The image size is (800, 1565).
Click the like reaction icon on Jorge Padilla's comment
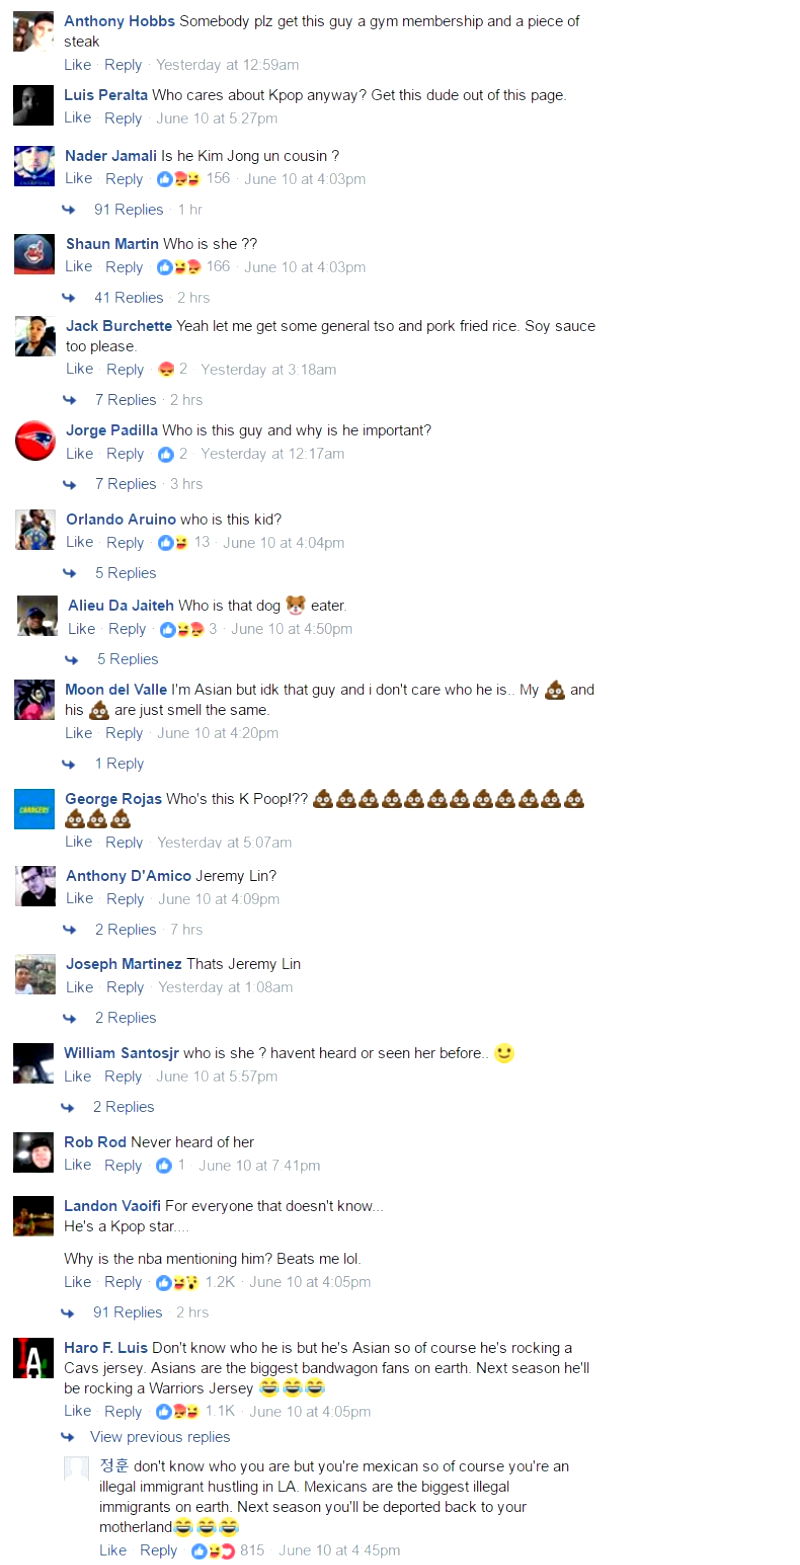coord(166,454)
